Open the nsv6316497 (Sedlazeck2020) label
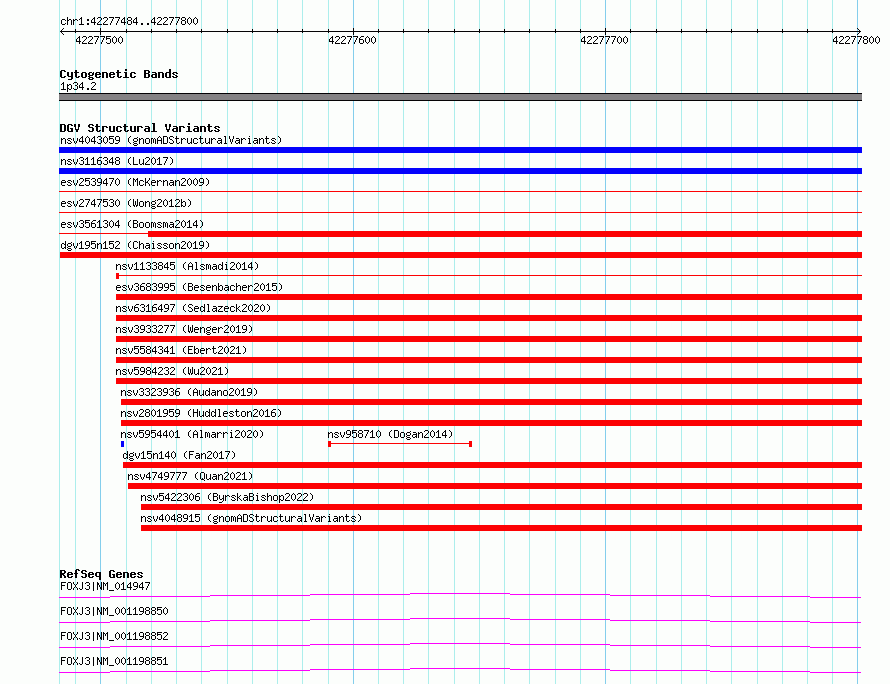The image size is (890, 684). [193, 308]
